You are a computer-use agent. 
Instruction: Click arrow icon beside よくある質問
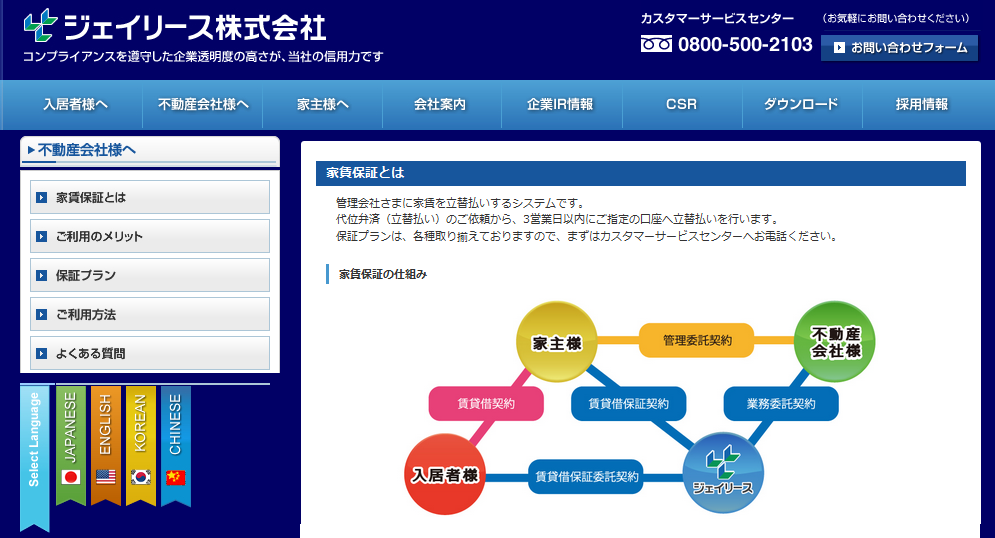pos(42,353)
